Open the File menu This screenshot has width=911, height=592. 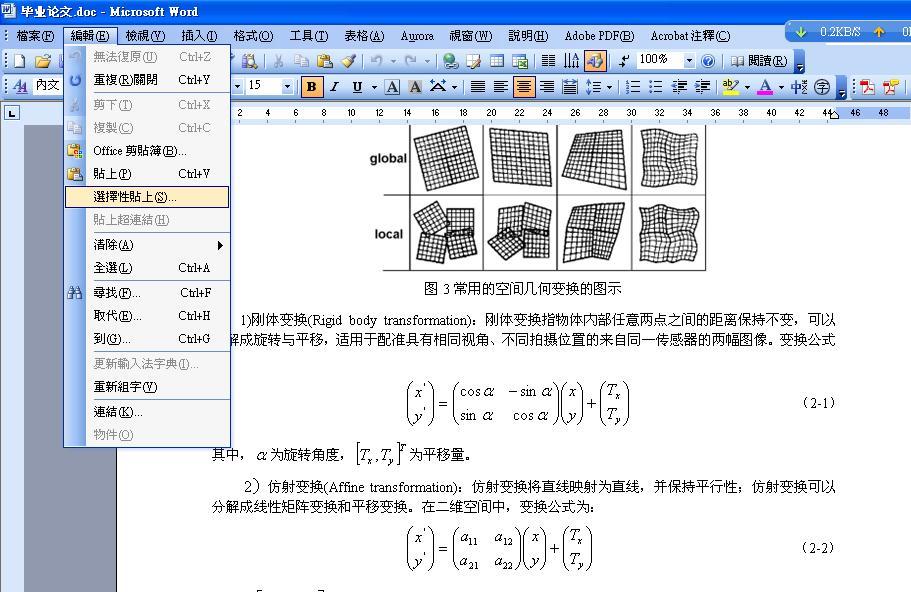click(x=34, y=36)
